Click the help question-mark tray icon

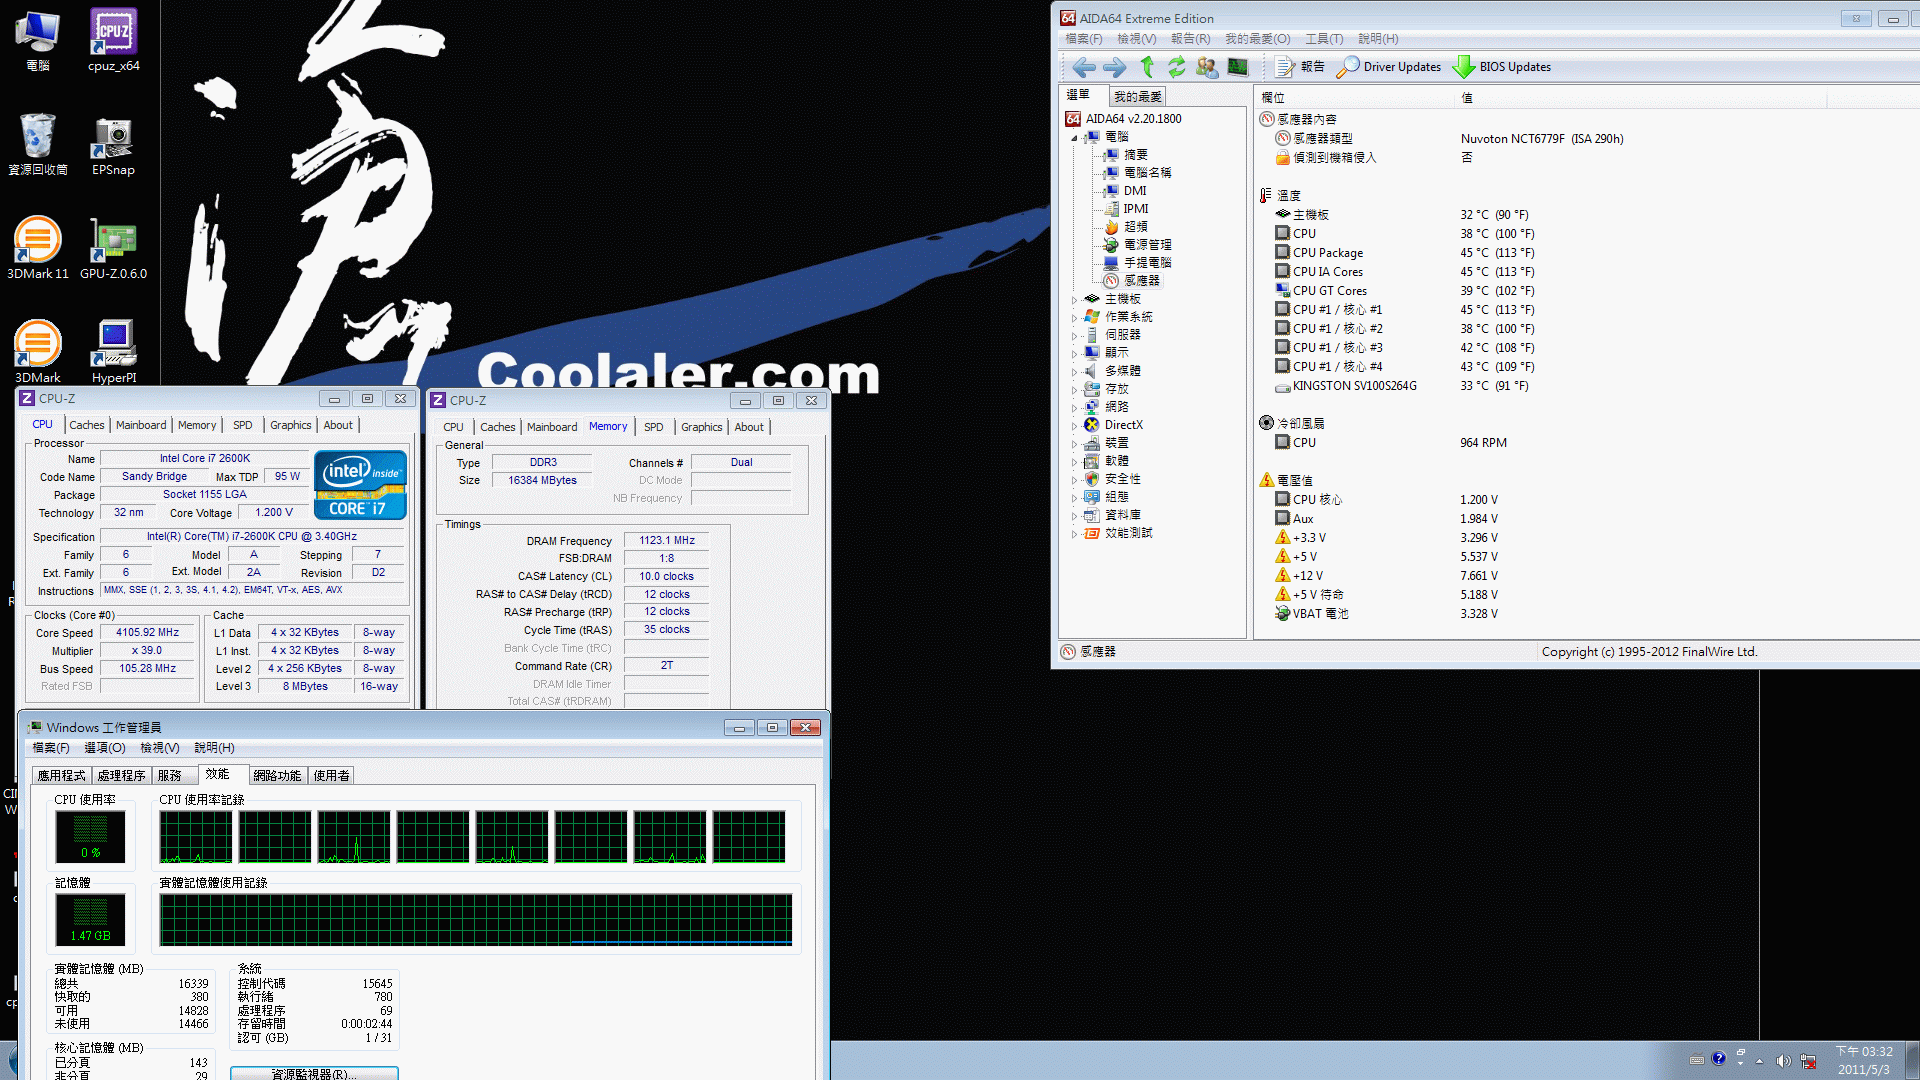click(1719, 1059)
